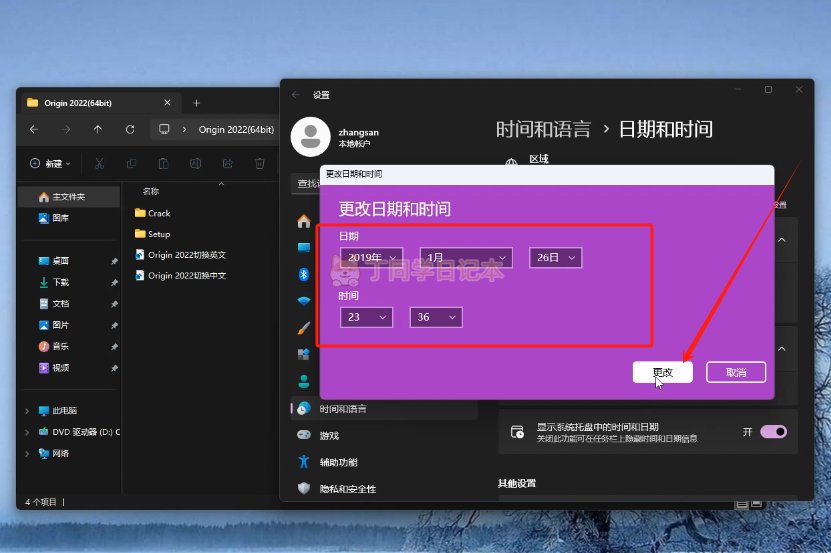Select 游戏 in the Settings sidebar
The image size is (831, 553).
(x=329, y=435)
